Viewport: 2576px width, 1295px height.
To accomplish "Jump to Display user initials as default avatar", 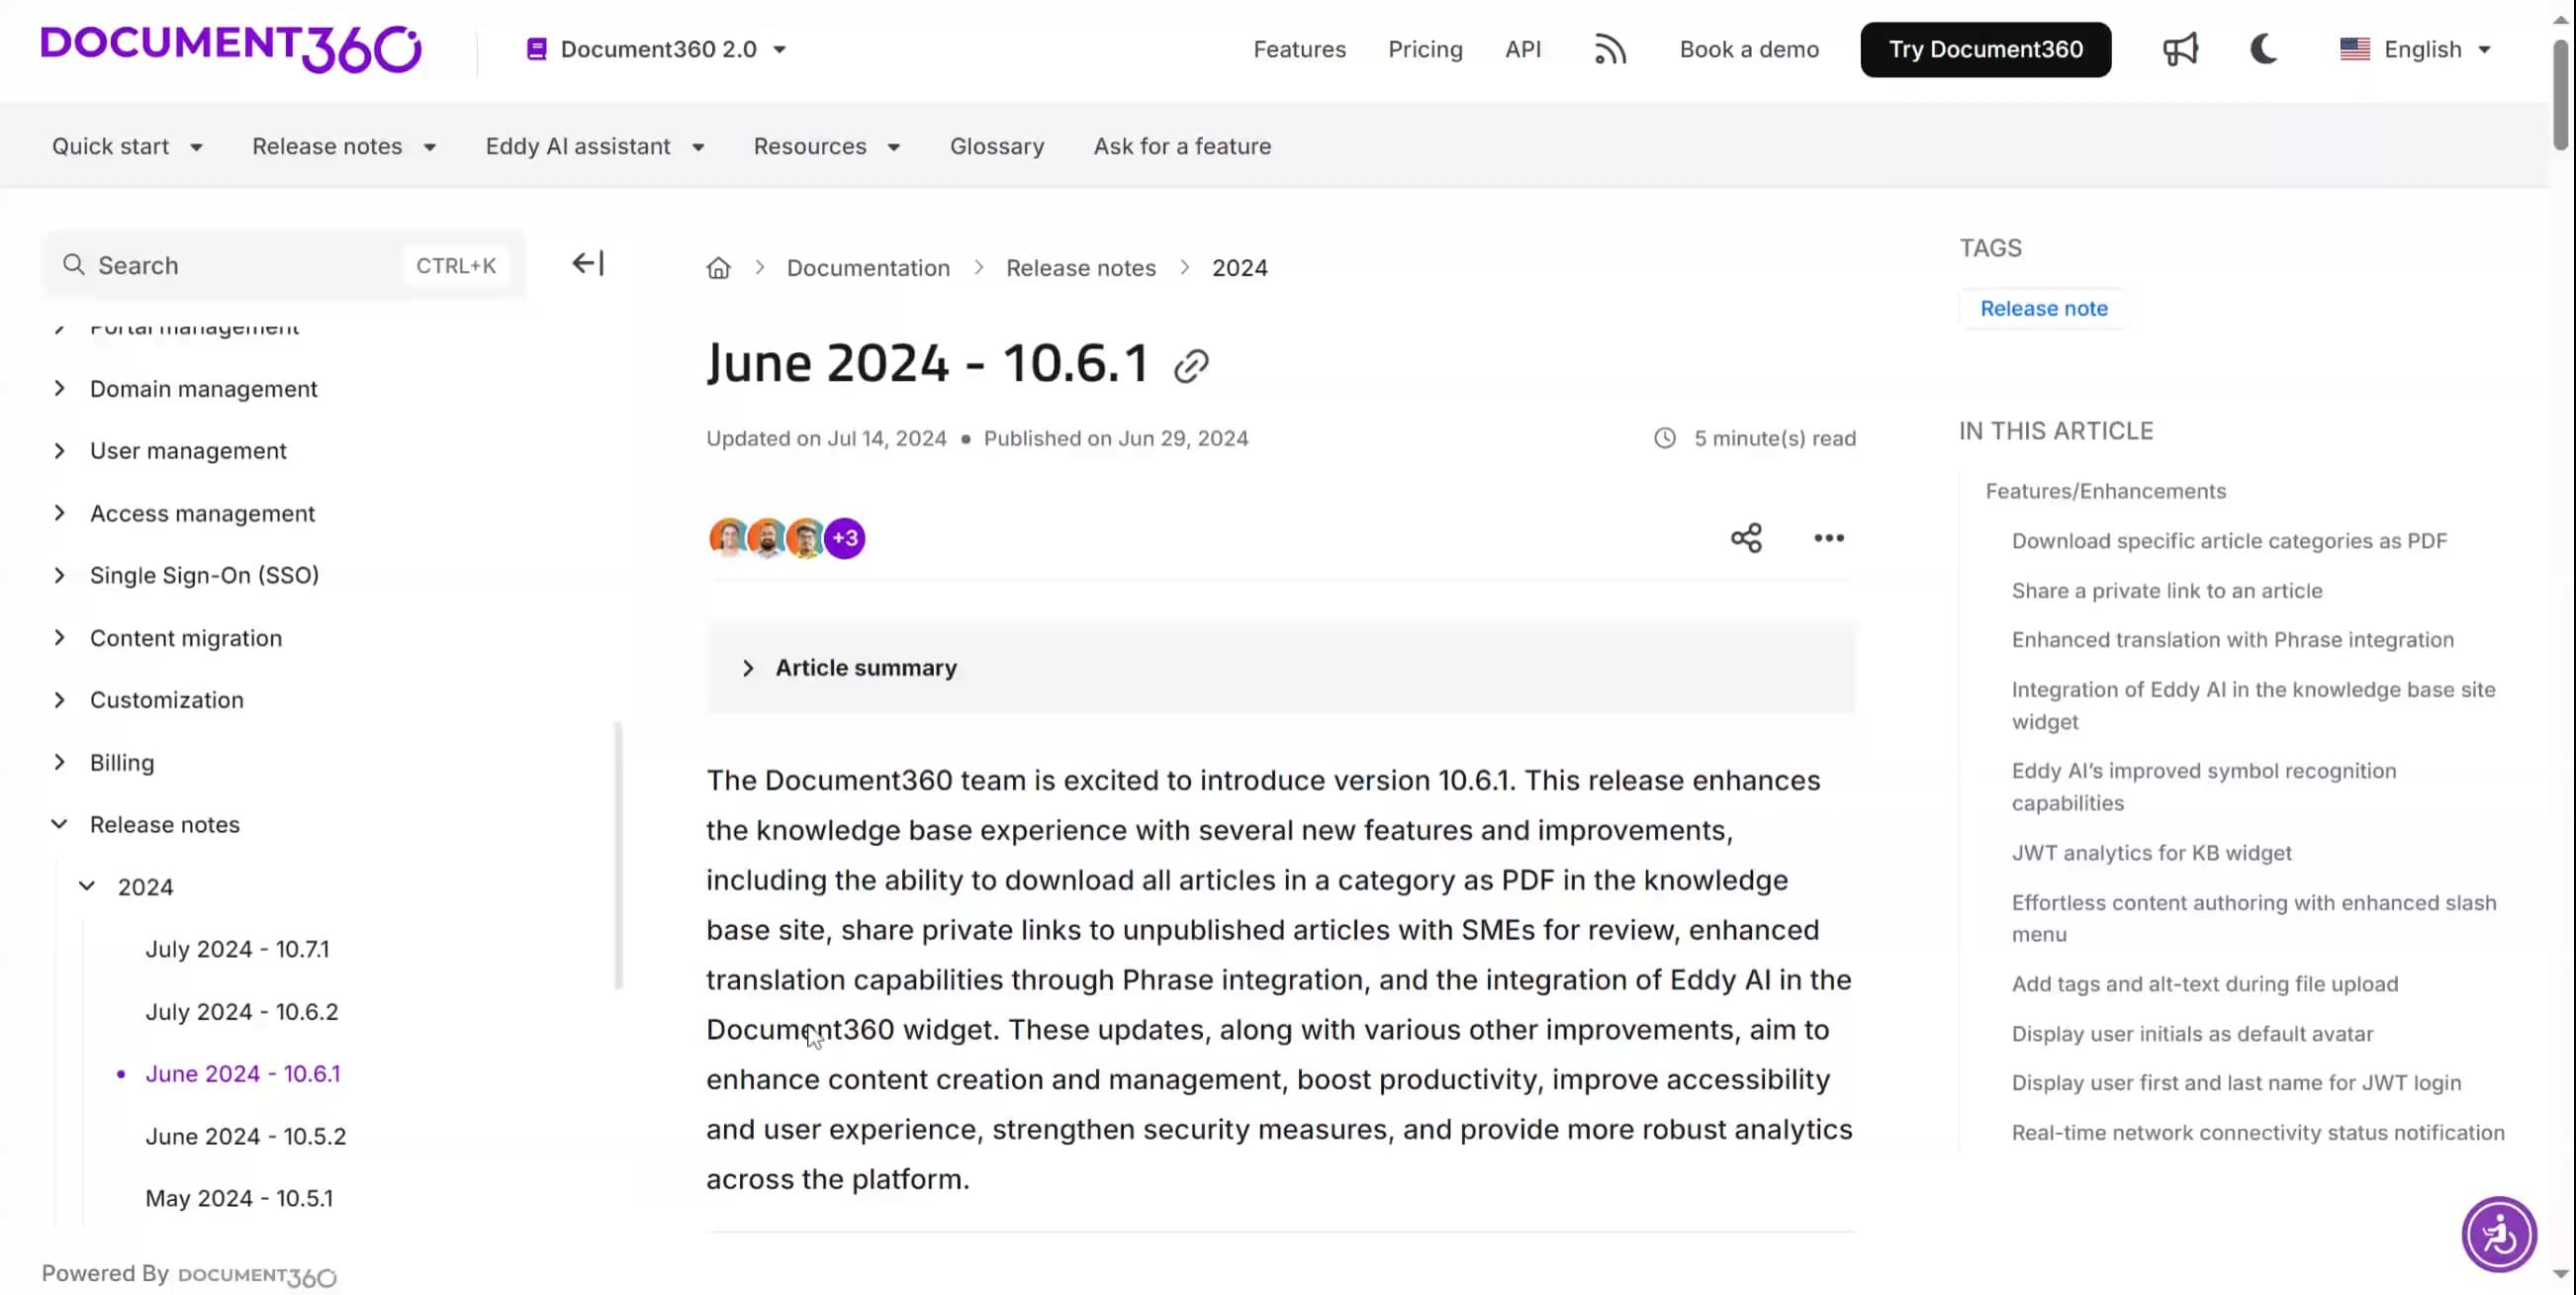I will tap(2192, 1034).
